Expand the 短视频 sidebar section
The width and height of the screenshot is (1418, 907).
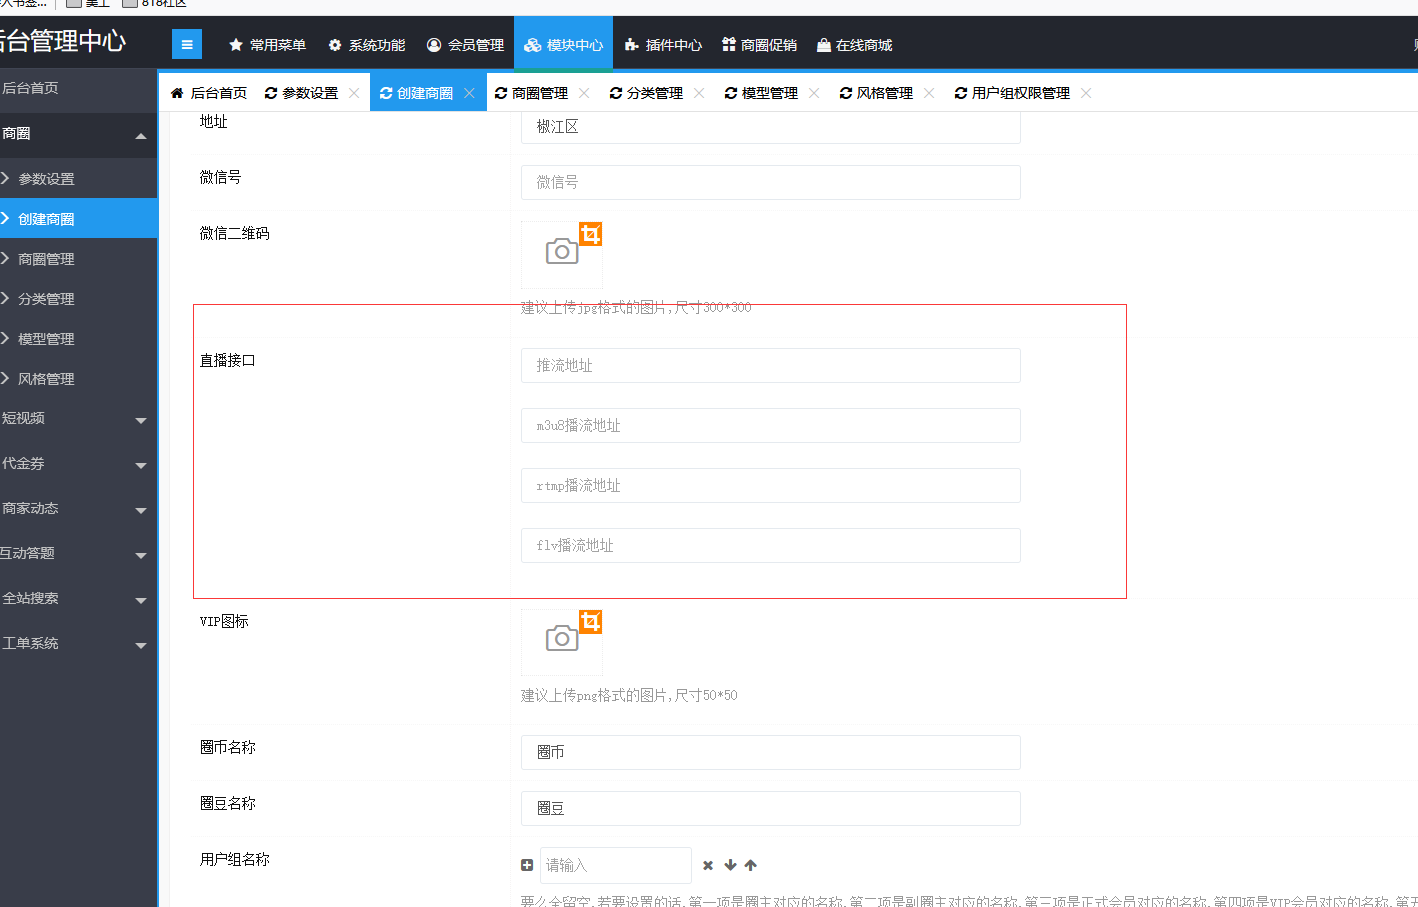140,420
